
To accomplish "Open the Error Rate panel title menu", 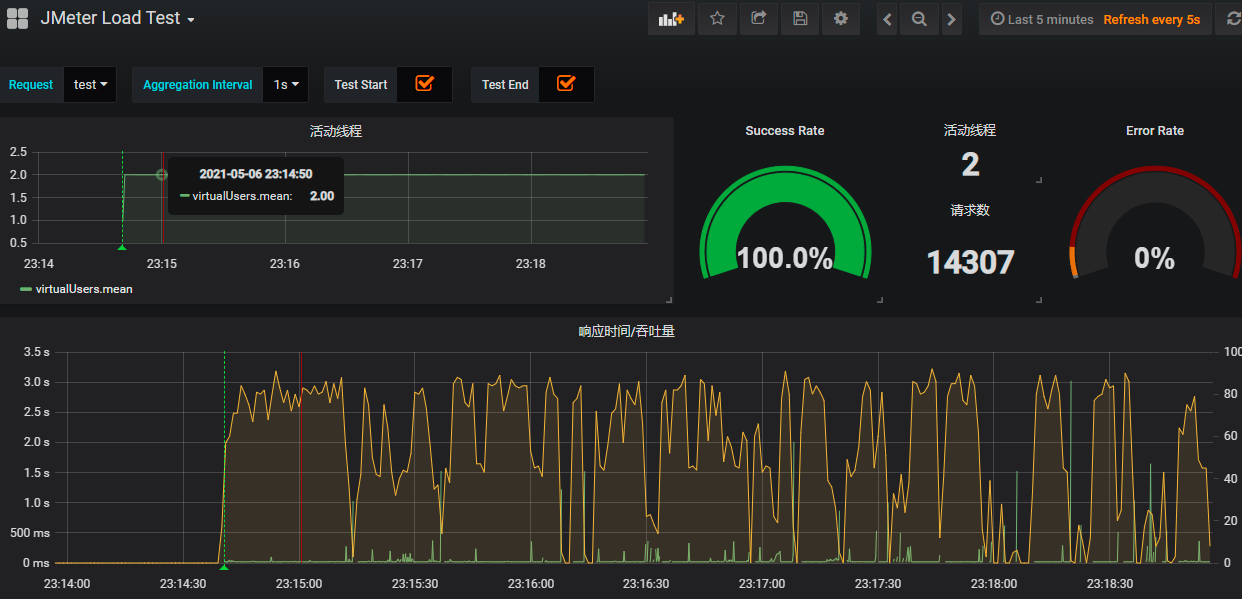I will [1155, 131].
